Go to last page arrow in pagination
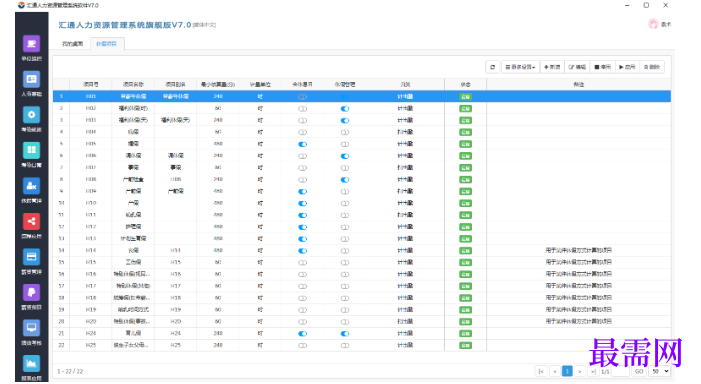The width and height of the screenshot is (701, 384). pos(593,371)
